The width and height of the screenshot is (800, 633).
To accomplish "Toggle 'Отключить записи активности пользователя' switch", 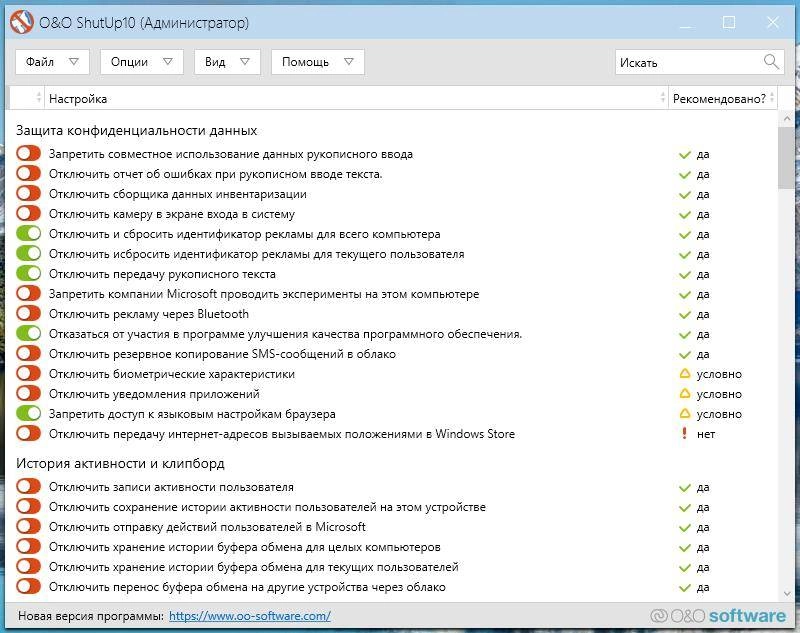I will (28, 486).
